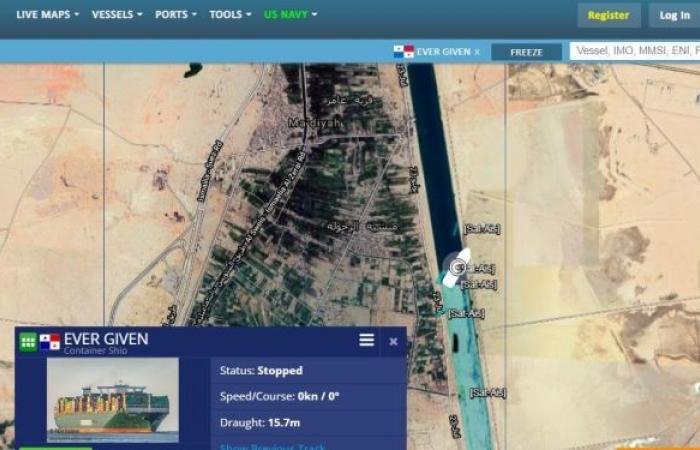The image size is (700, 450).
Task: Click the small dark vessel marker in canal
Action: pos(455,343)
